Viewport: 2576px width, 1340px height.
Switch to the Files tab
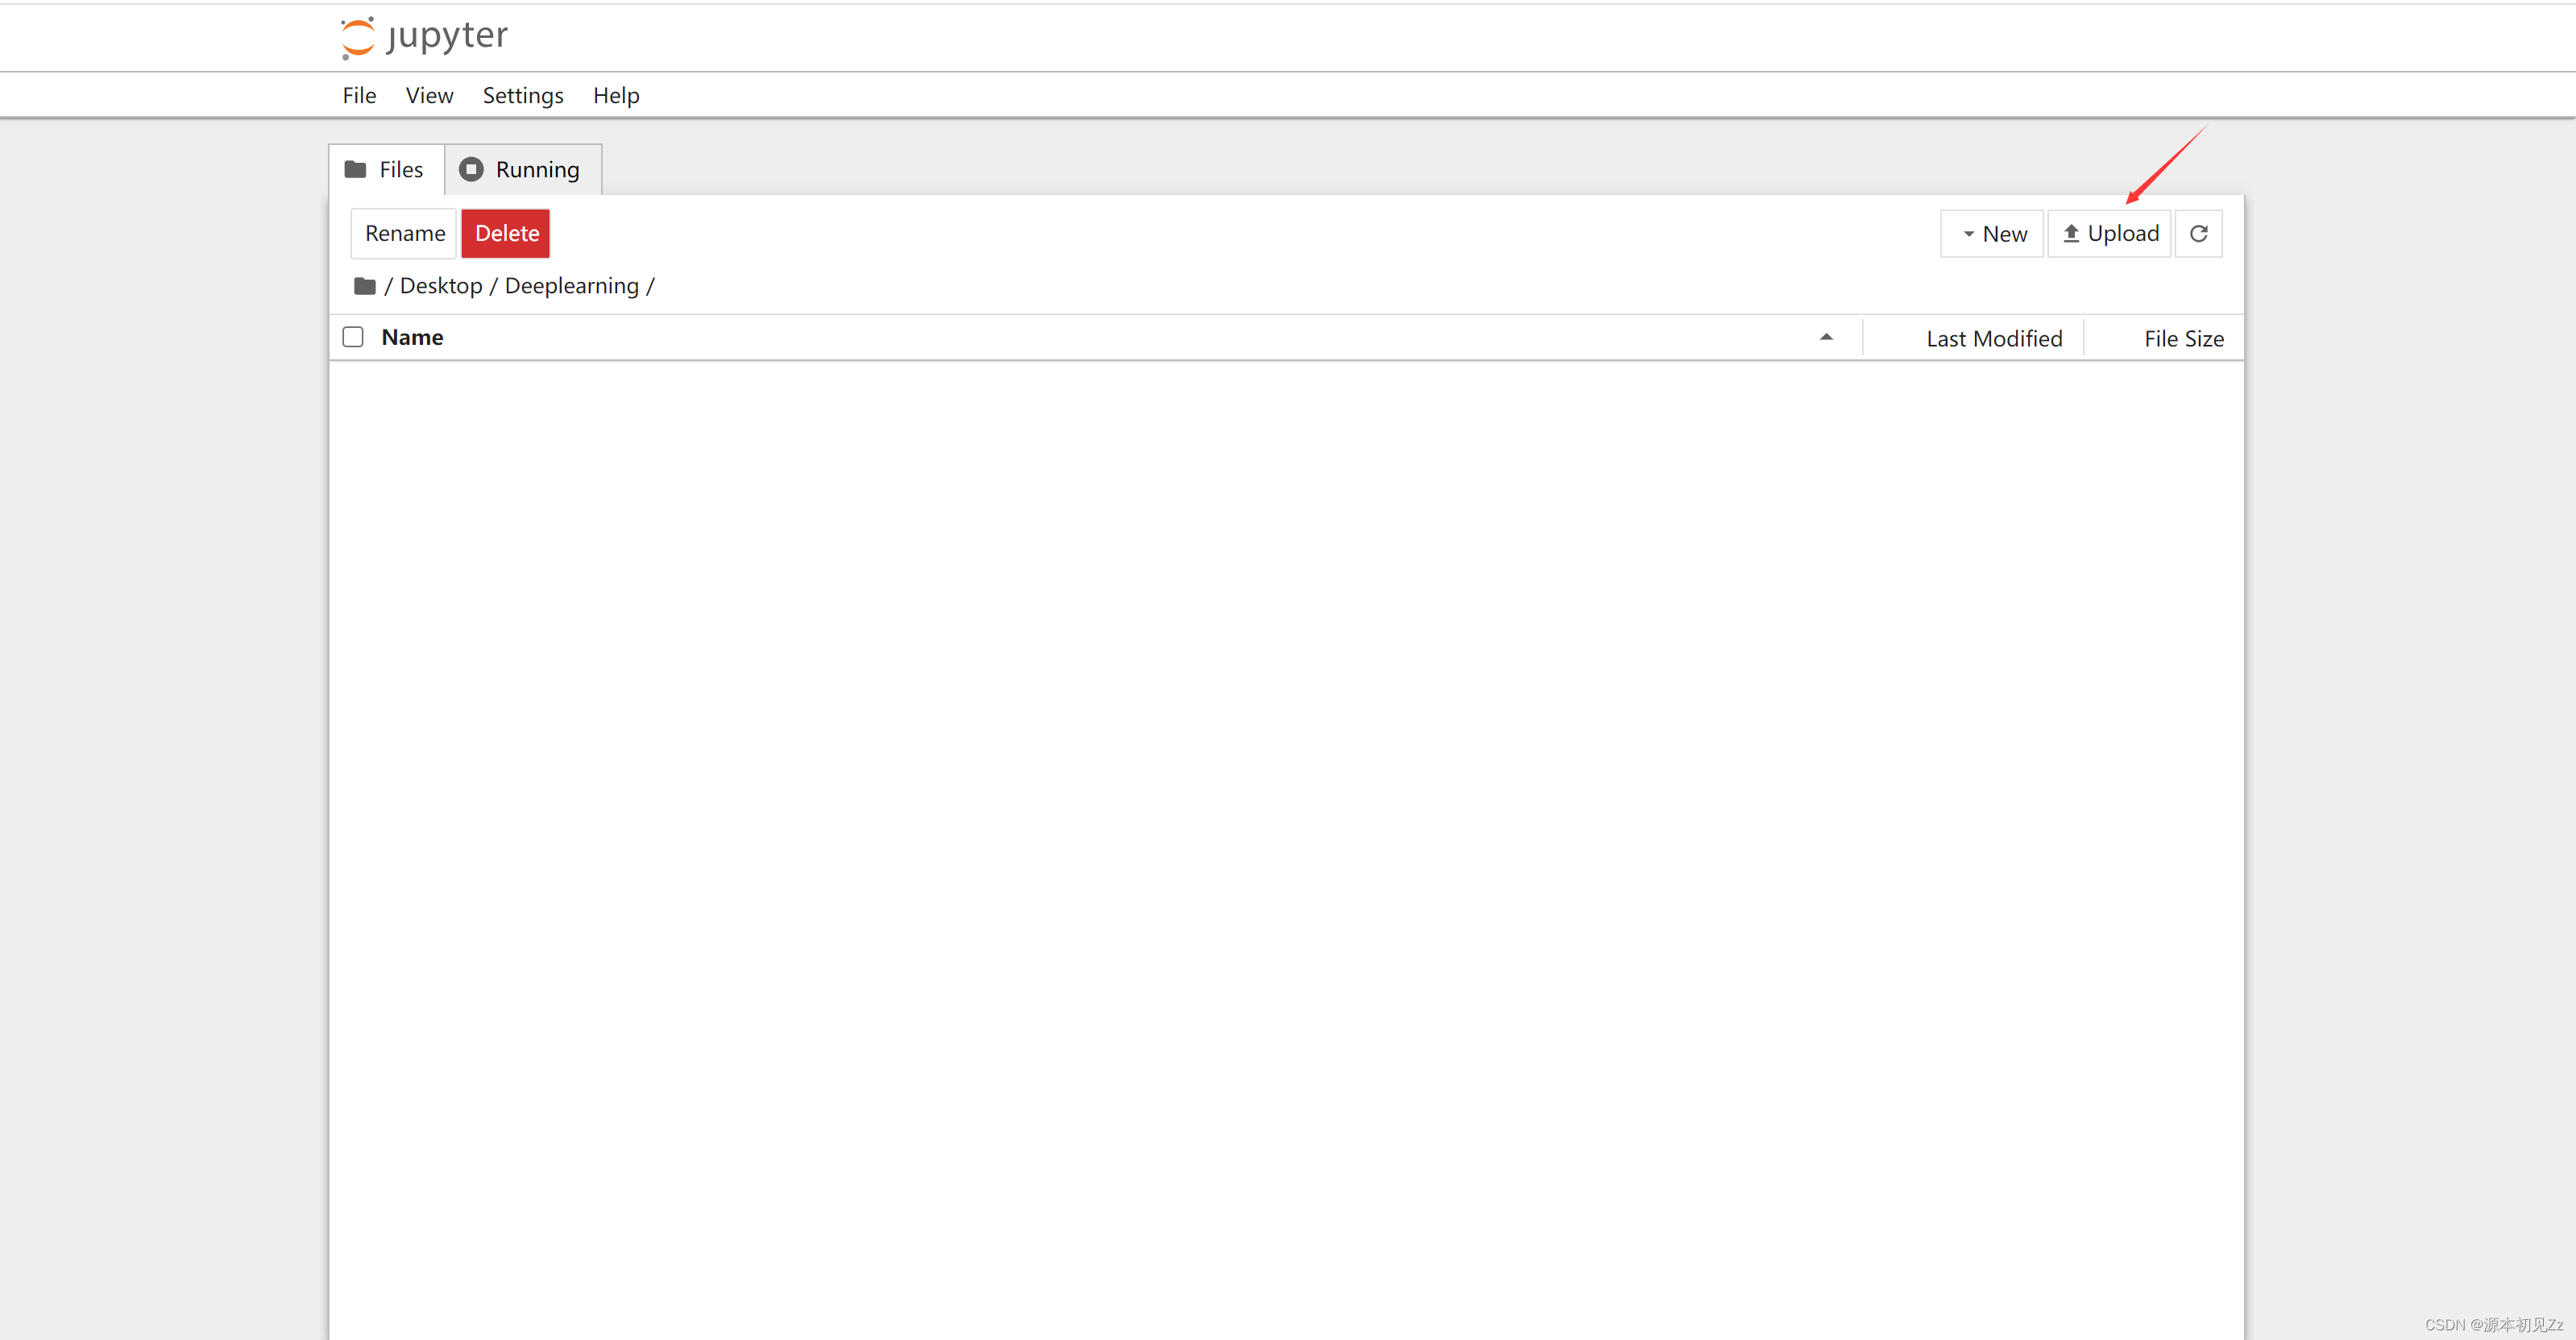[x=385, y=170]
